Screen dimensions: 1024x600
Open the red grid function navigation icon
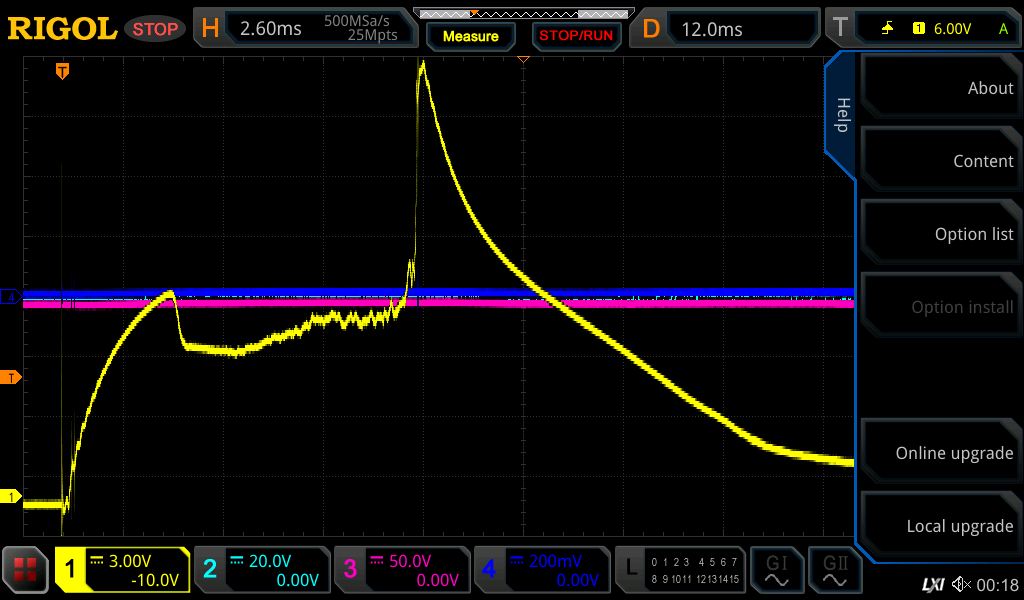tap(26, 570)
